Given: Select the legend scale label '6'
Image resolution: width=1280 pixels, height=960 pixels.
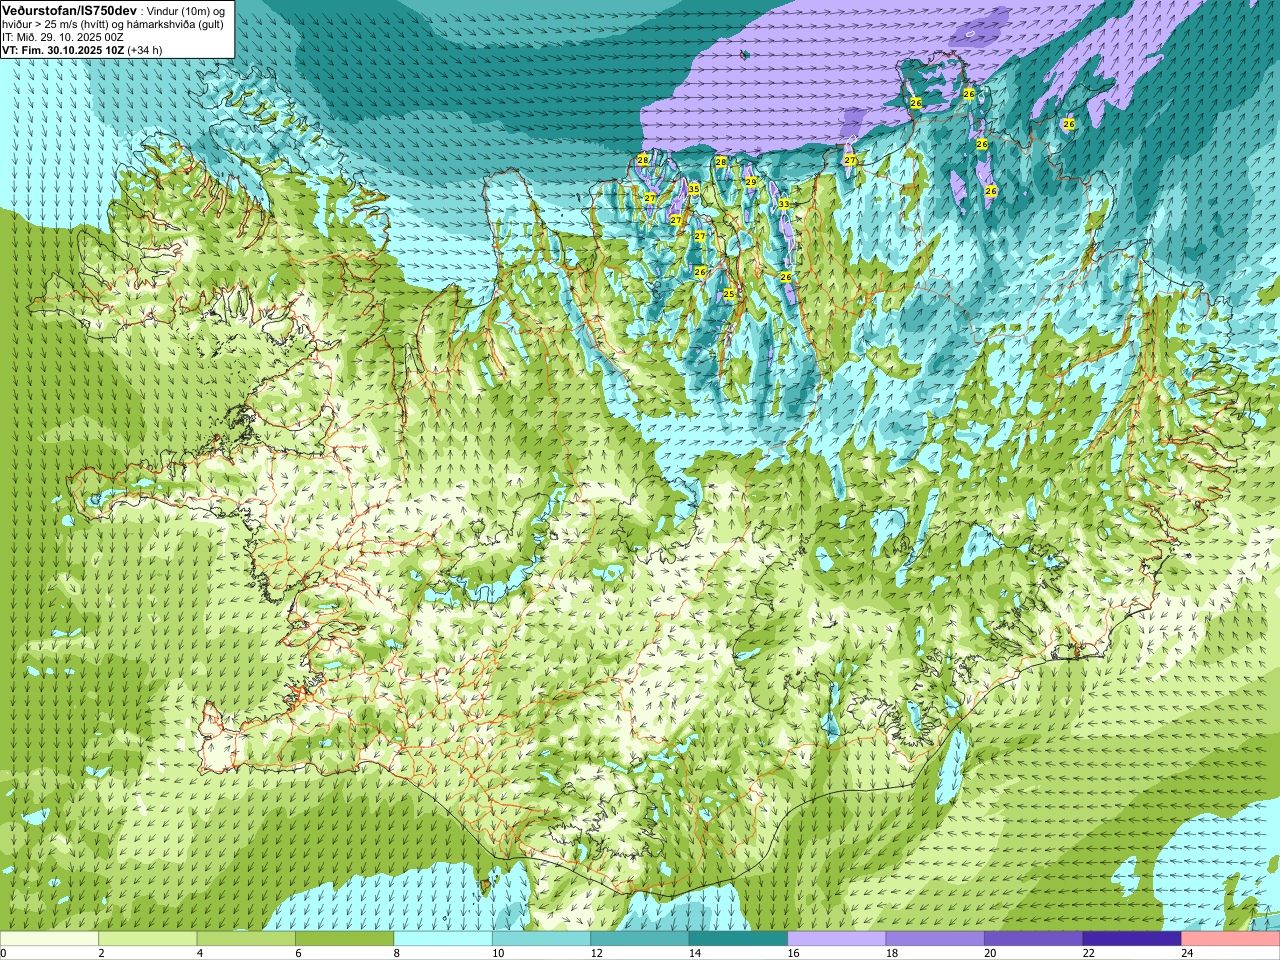Looking at the screenshot, I should coord(298,953).
